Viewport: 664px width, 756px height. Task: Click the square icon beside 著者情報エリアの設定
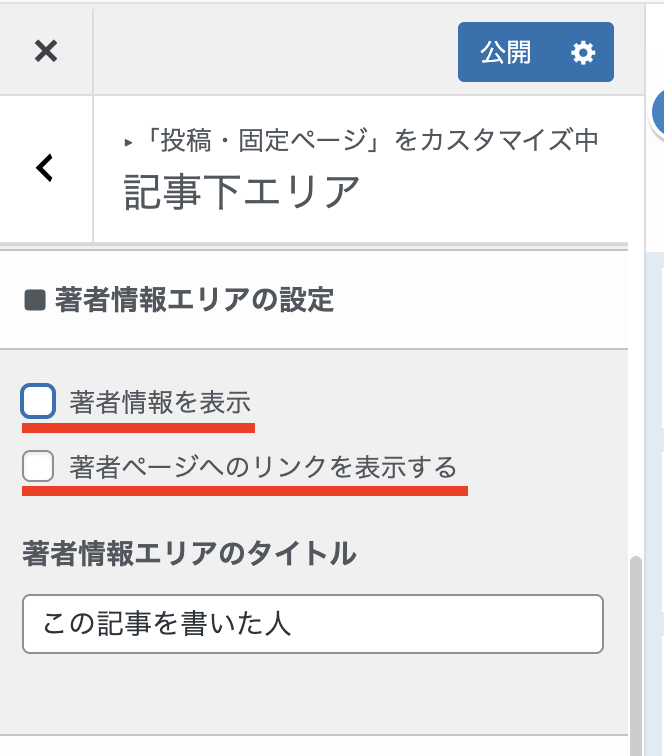(x=35, y=300)
